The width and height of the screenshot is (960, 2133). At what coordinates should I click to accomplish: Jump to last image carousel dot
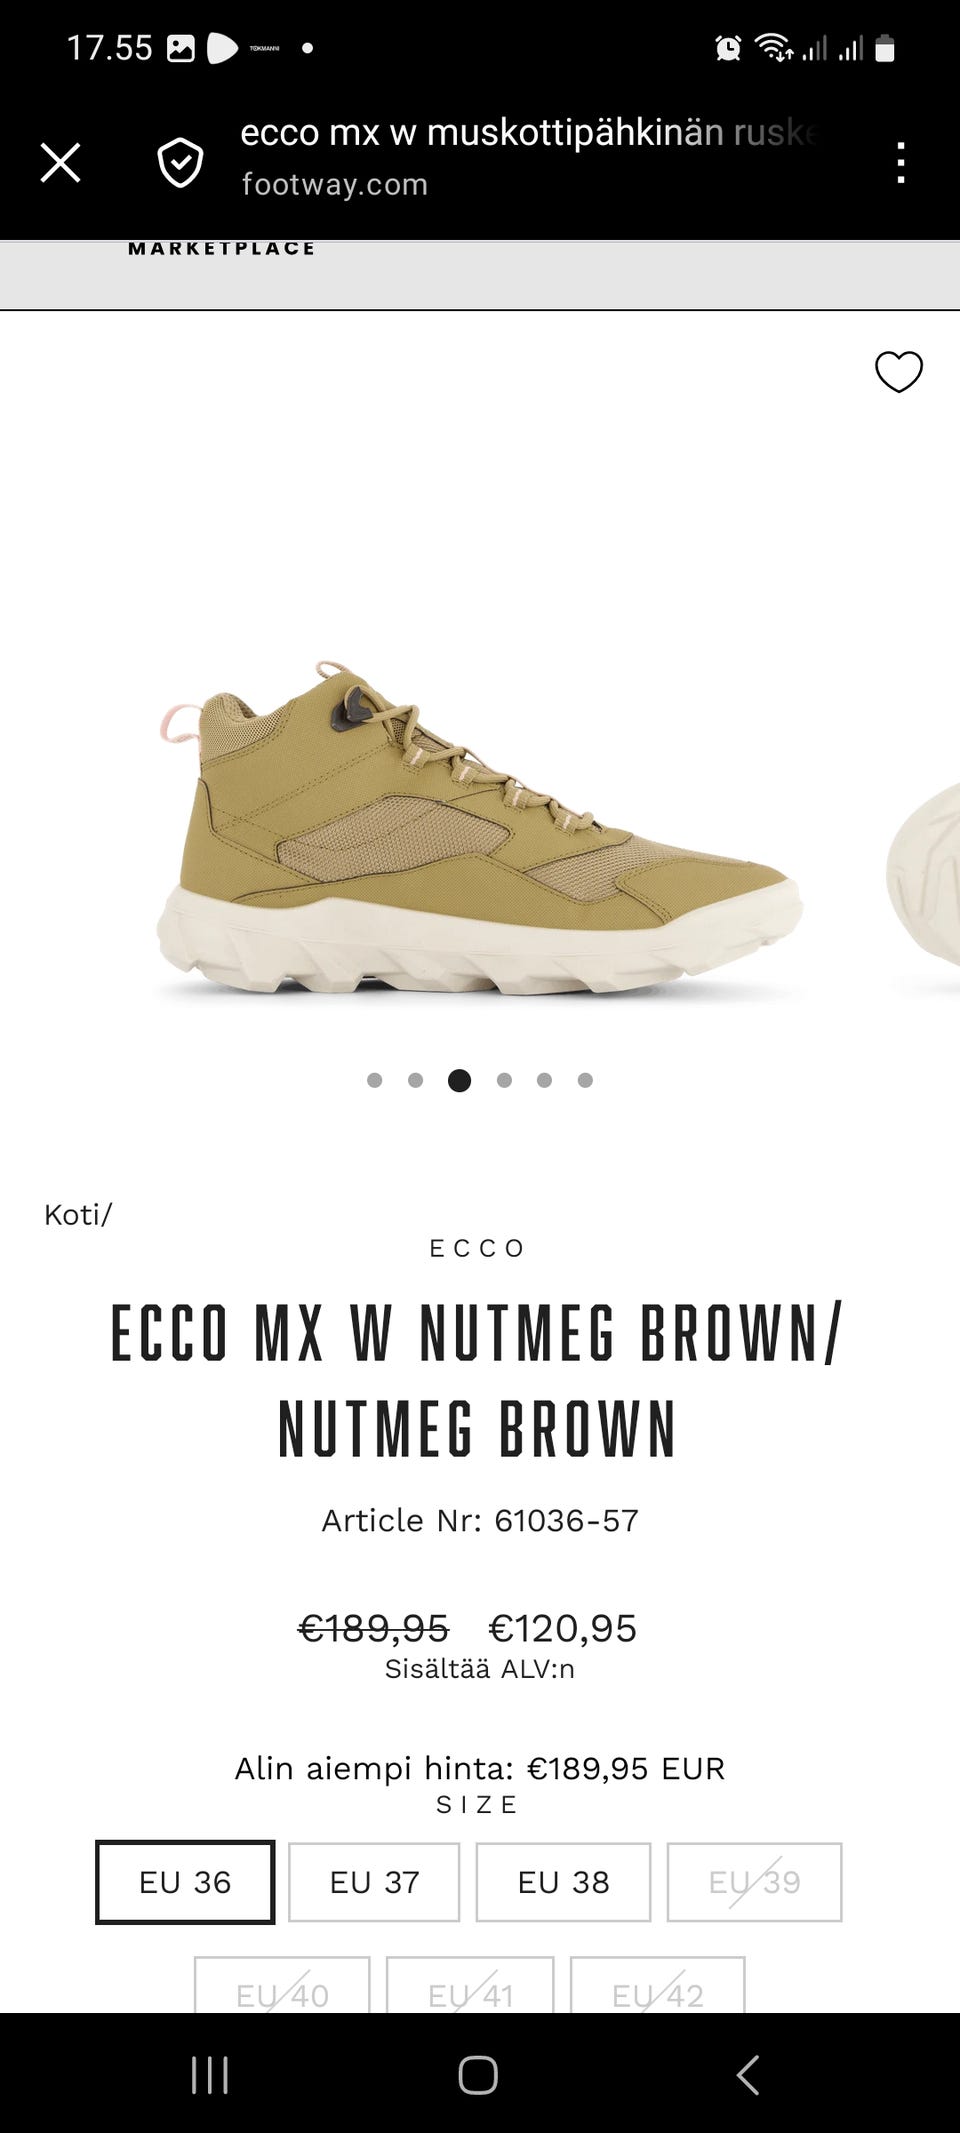pyautogui.click(x=585, y=1080)
